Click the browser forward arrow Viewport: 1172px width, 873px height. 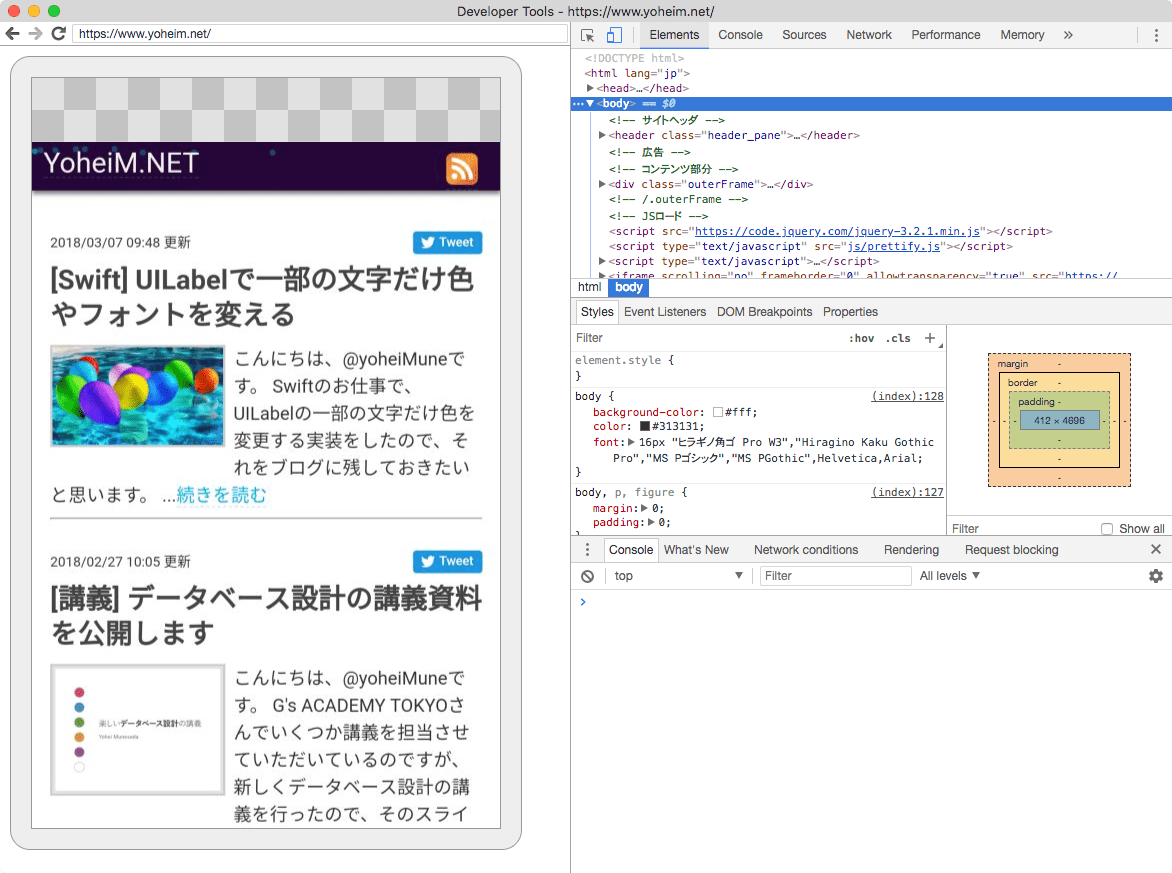click(x=35, y=34)
